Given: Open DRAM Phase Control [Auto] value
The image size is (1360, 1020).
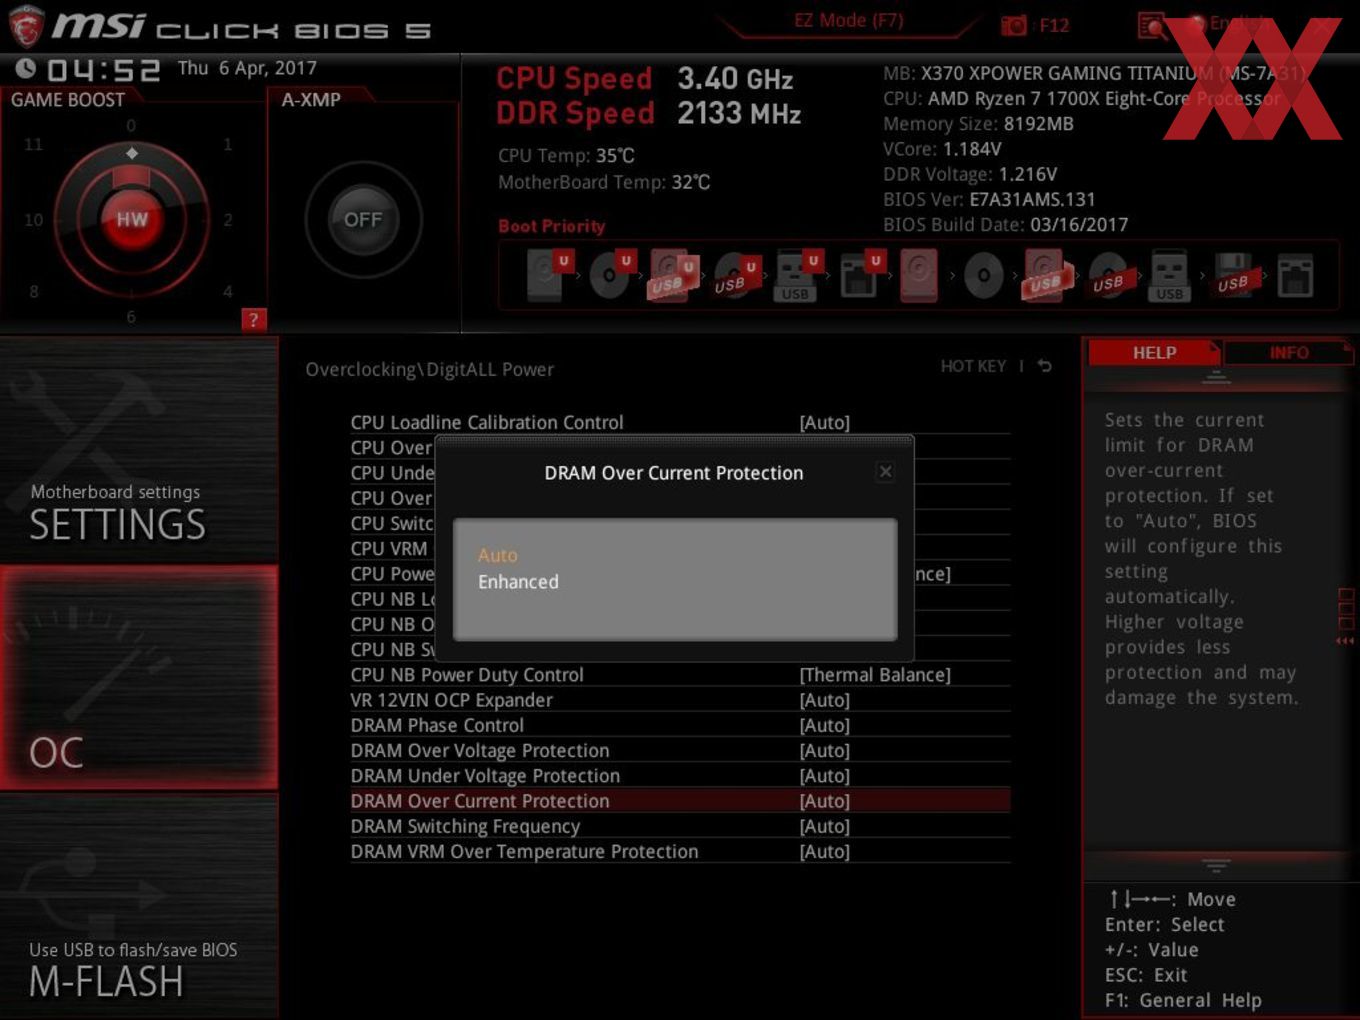Looking at the screenshot, I should [x=824, y=725].
